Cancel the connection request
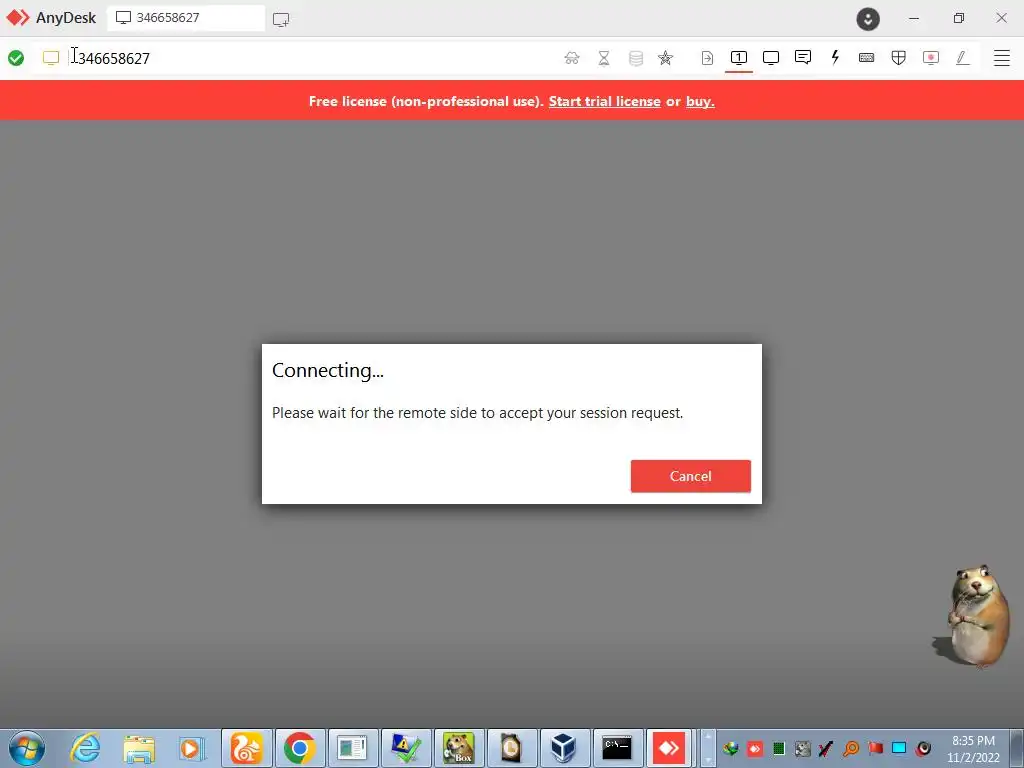The width and height of the screenshot is (1024, 768). 690,476
